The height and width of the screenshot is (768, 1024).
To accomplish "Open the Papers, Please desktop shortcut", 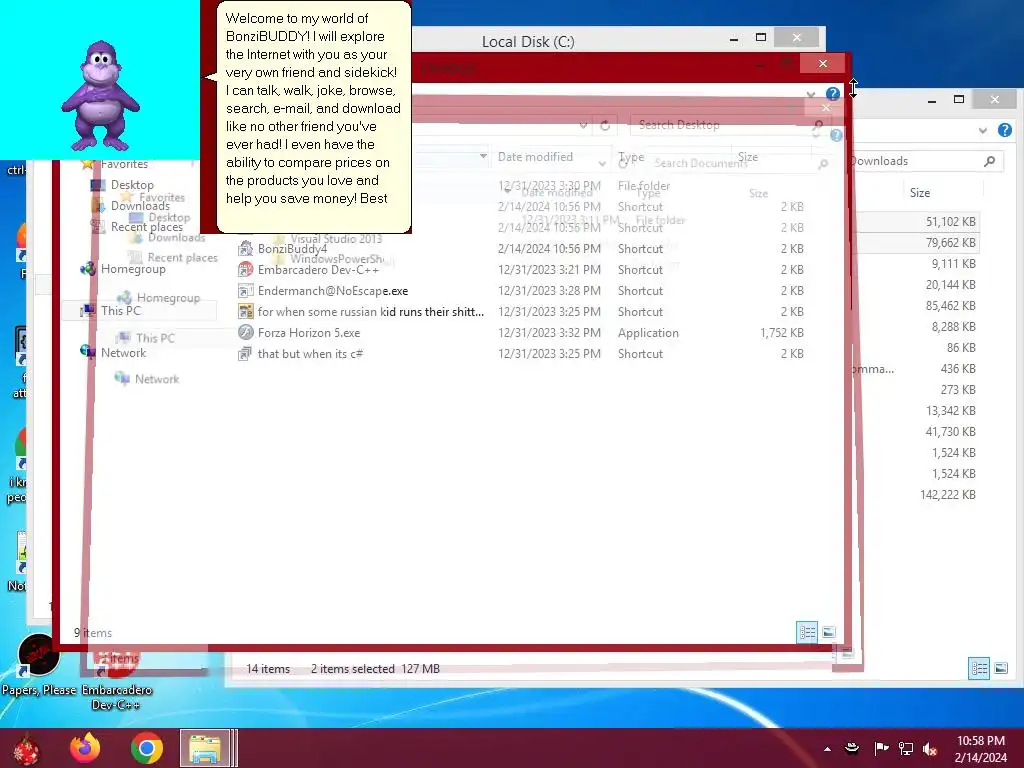I will pyautogui.click(x=38, y=665).
